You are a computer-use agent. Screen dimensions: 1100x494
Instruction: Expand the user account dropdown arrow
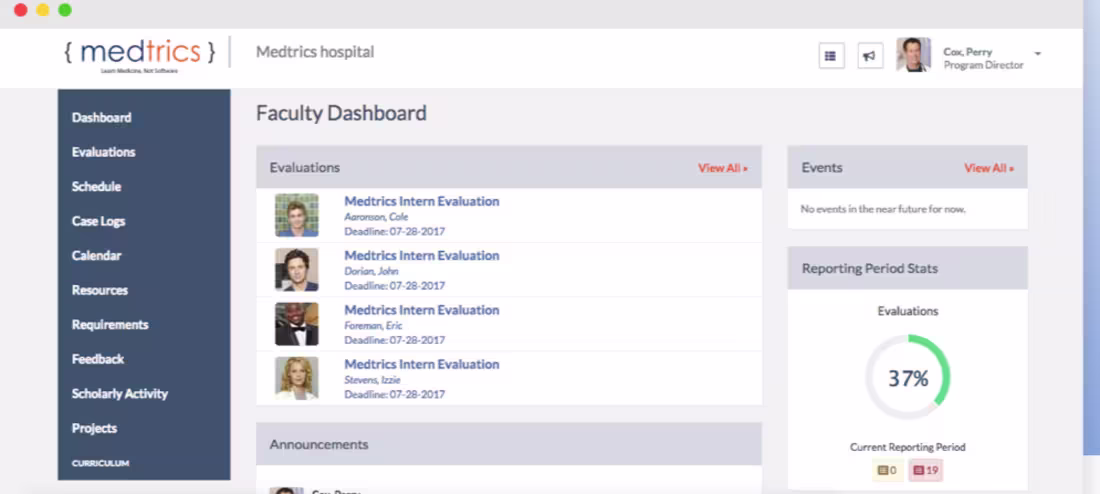(x=1038, y=53)
